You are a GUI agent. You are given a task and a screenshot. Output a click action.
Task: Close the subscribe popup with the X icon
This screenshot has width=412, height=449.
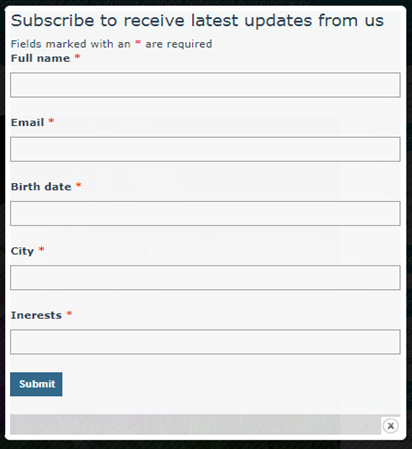point(391,426)
